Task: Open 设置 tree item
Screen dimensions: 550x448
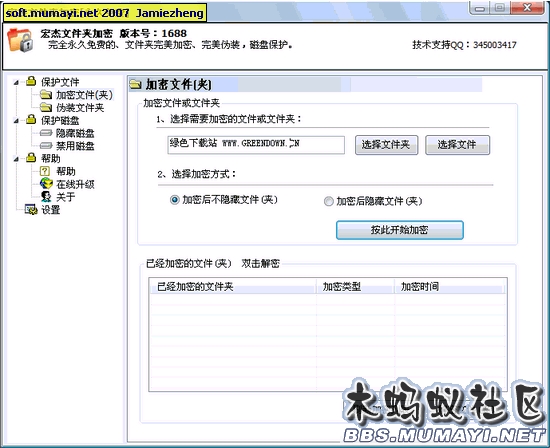Action: pyautogui.click(x=51, y=209)
